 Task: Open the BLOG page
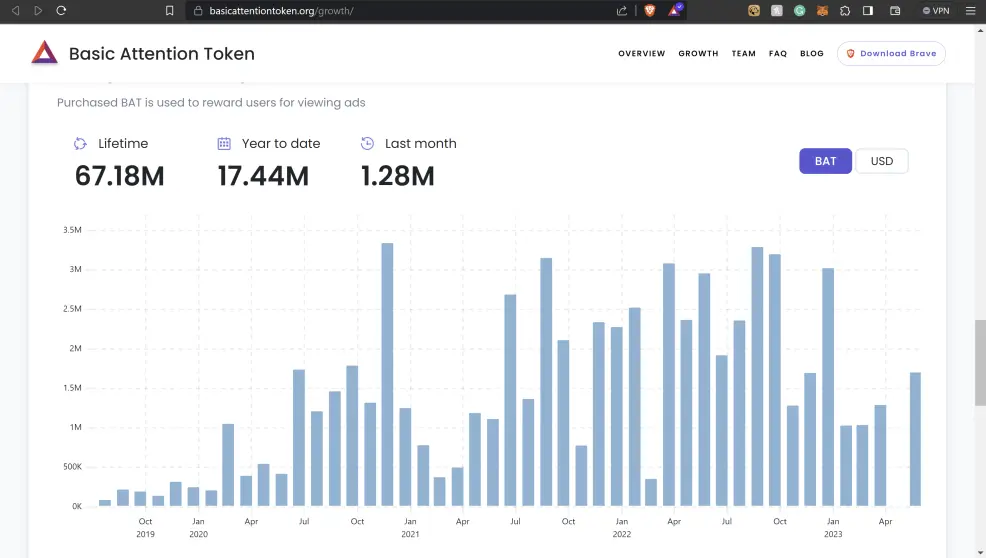click(812, 53)
